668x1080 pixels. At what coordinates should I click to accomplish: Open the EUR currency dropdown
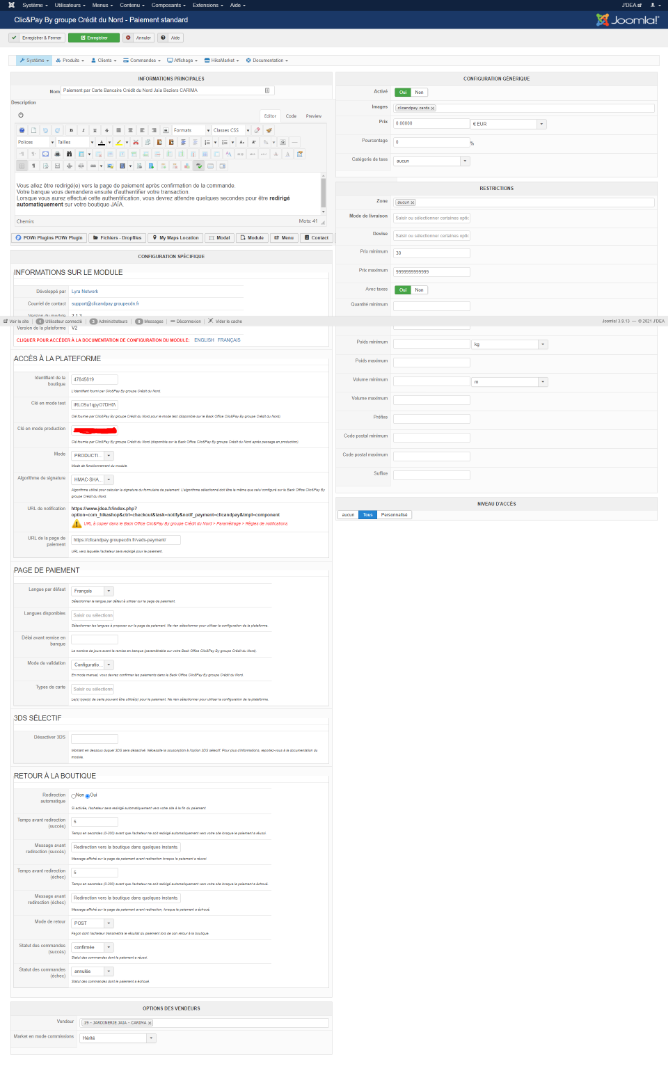(508, 124)
